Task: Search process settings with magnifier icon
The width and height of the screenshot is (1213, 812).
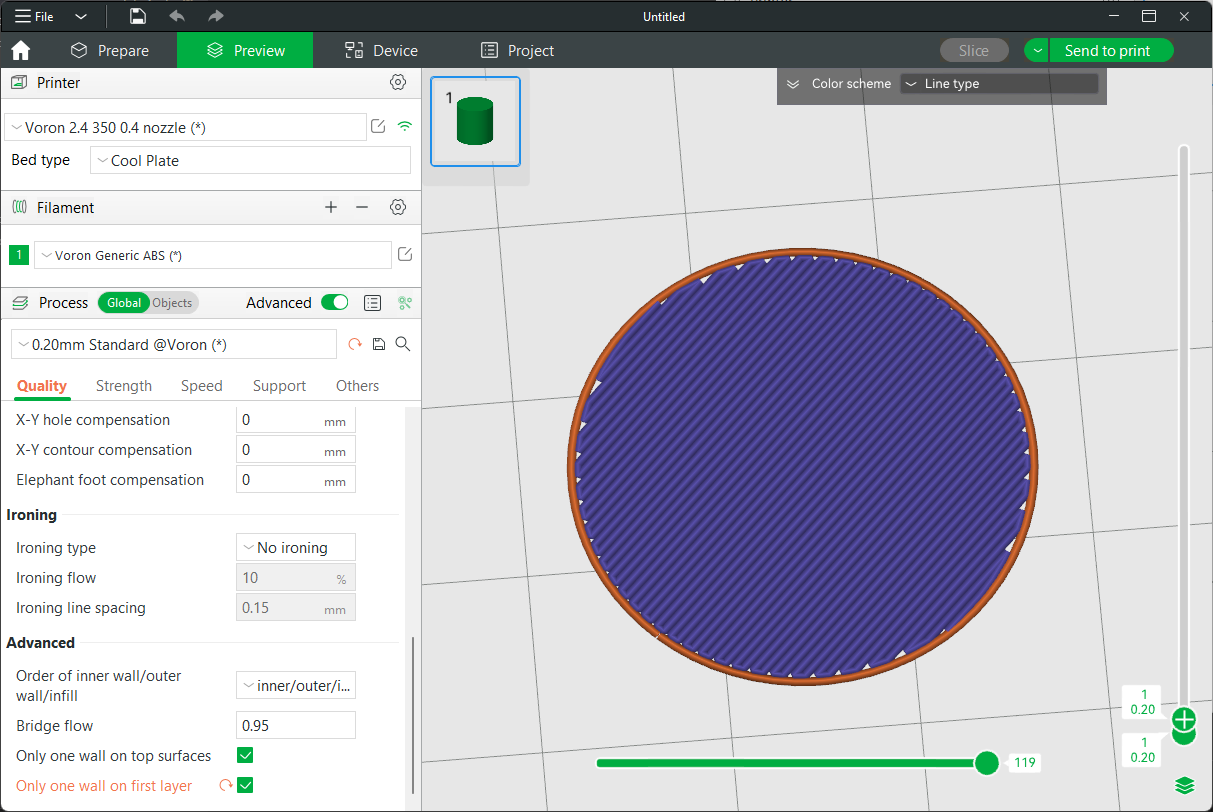Action: (403, 344)
